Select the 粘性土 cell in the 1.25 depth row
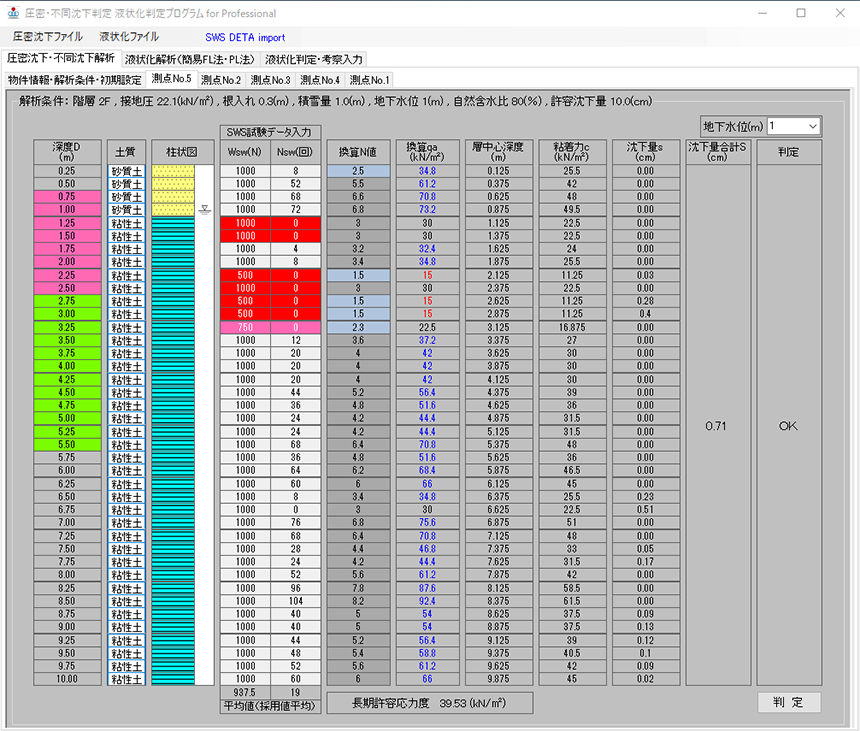 point(126,223)
